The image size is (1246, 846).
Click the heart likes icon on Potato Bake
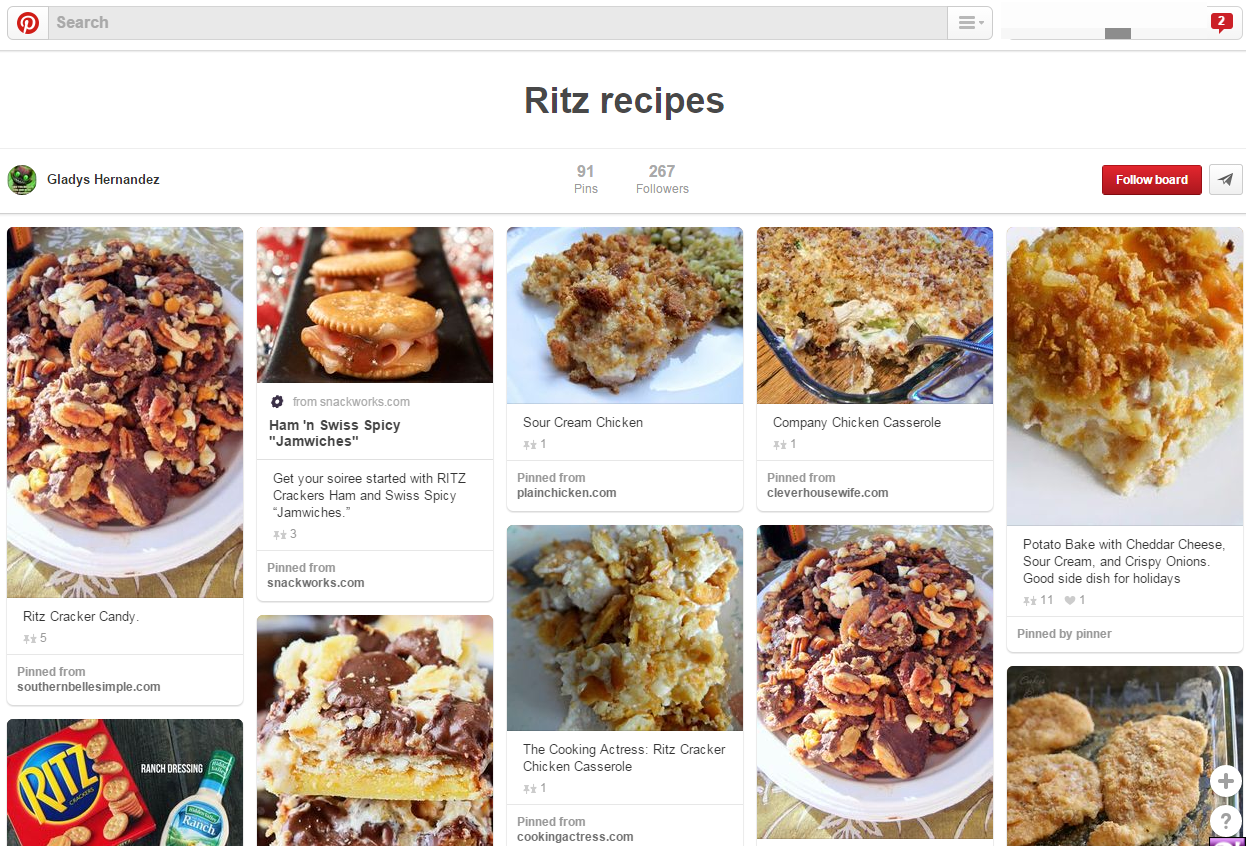pyautogui.click(x=1069, y=600)
